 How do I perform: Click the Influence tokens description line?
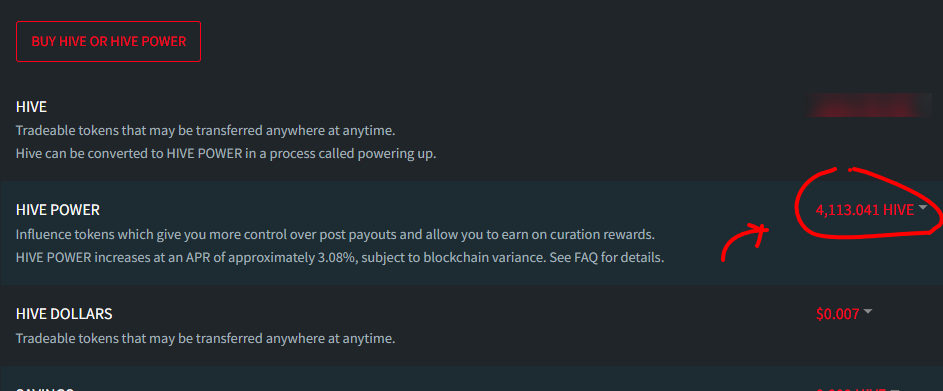point(335,234)
